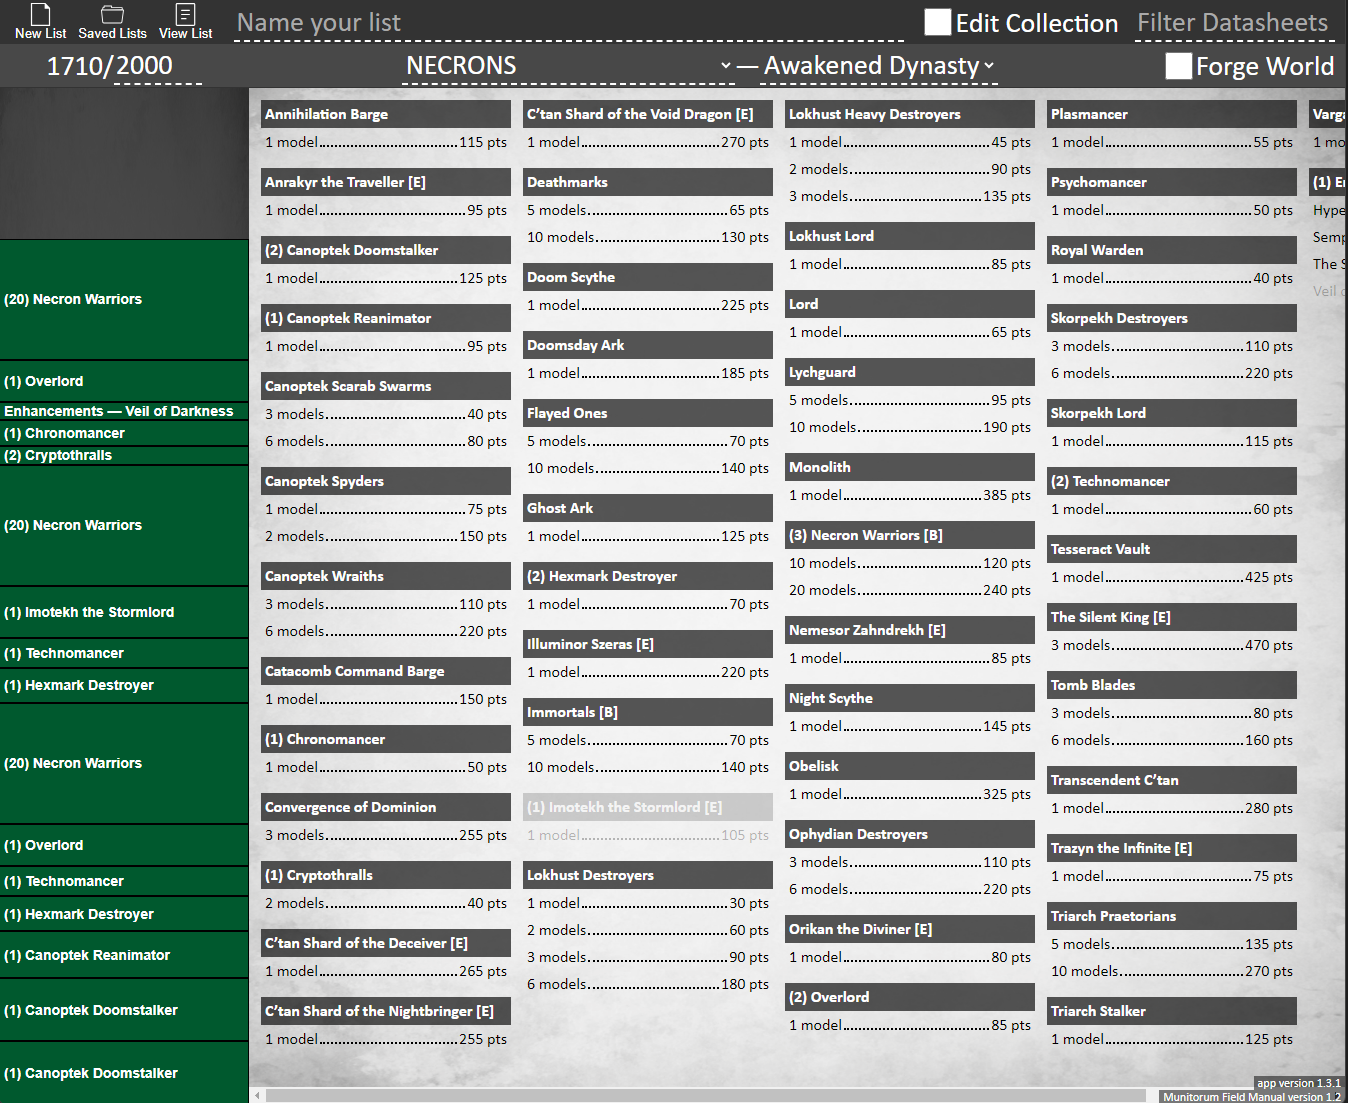Click the New List icon
The height and width of the screenshot is (1103, 1348).
click(x=40, y=21)
